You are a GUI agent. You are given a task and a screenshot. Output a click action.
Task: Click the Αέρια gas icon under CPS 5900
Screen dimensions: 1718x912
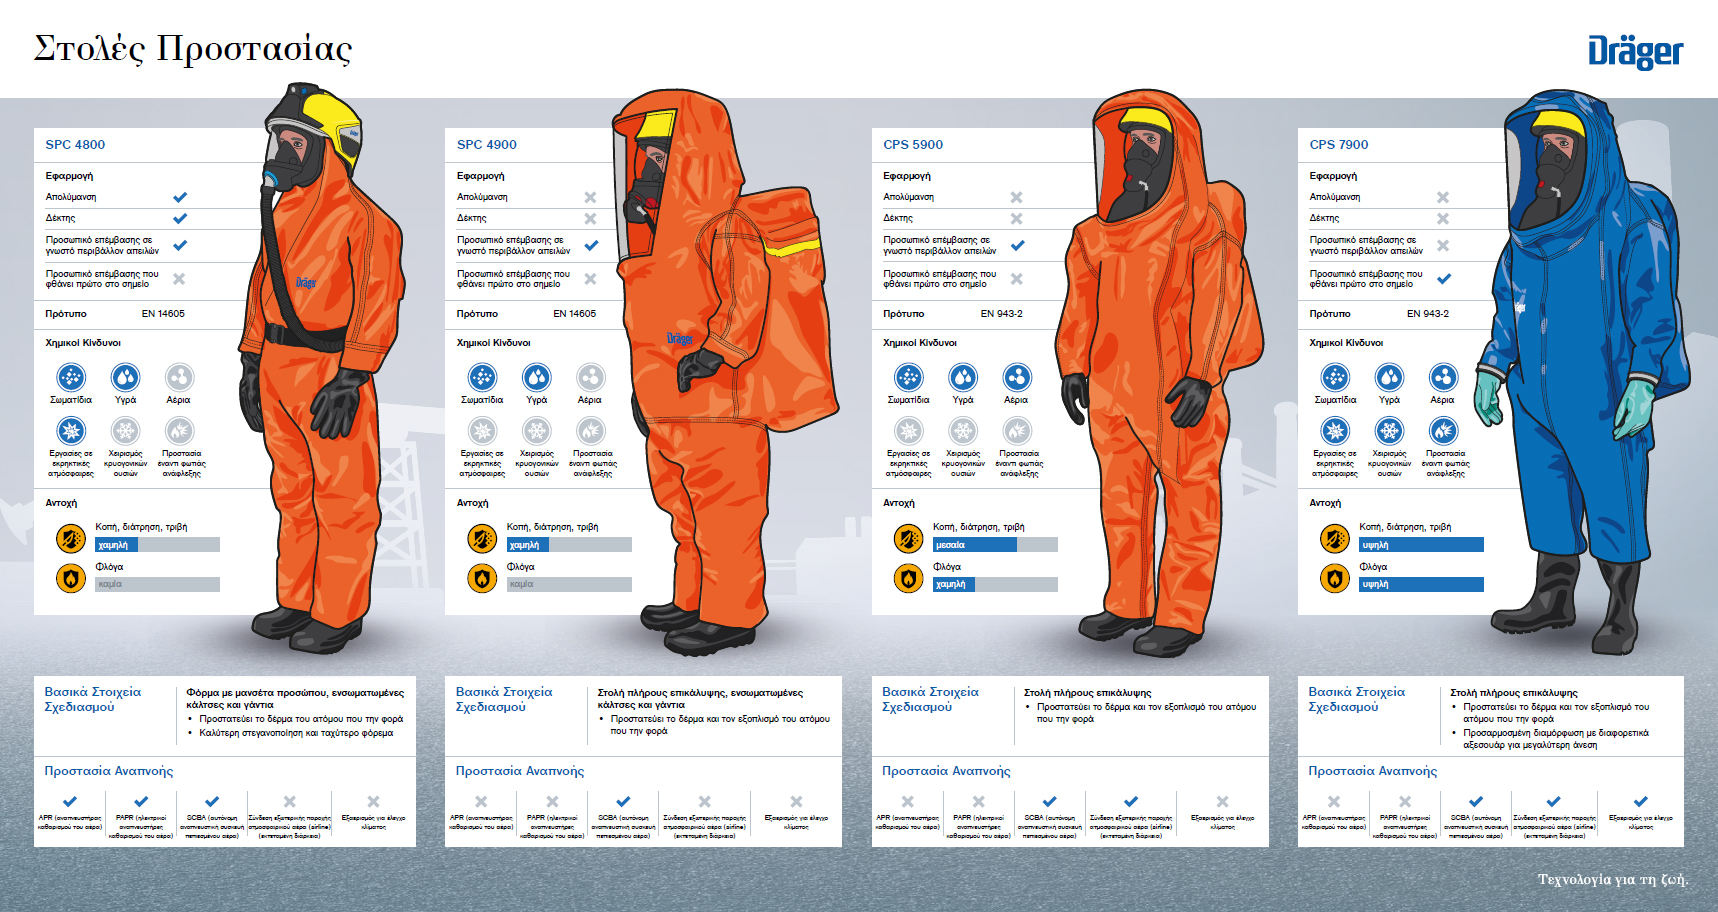(x=1017, y=377)
